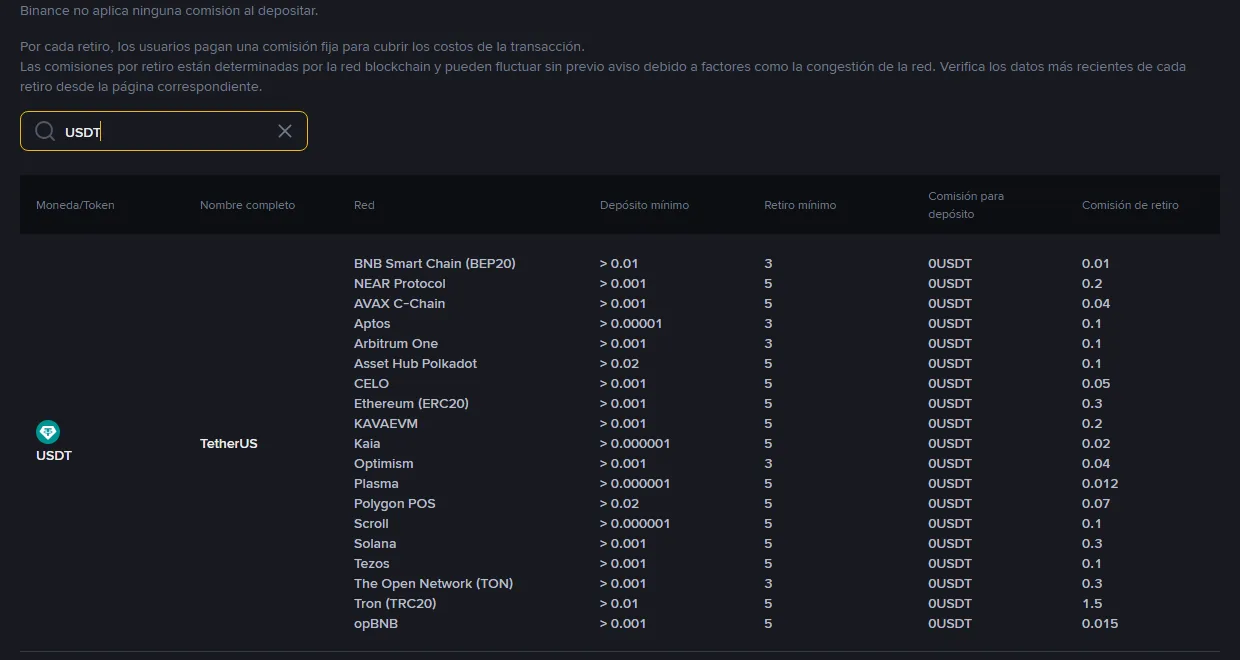
Task: Clear the USDT search text
Action: (285, 131)
